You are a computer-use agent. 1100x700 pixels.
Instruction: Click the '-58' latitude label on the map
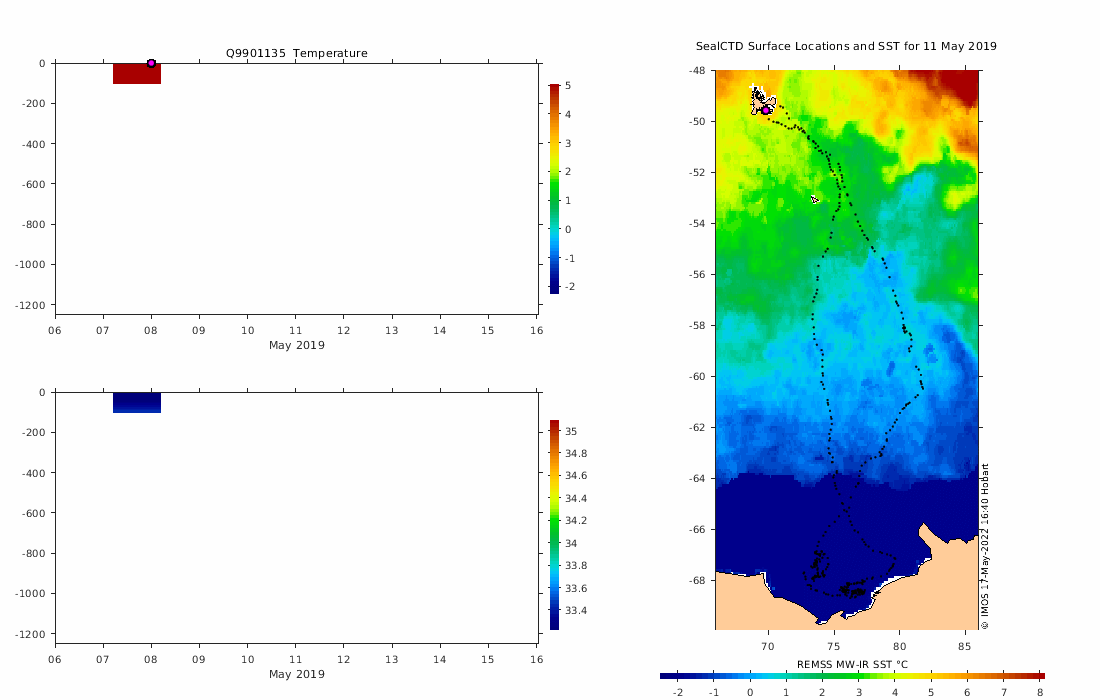pos(697,325)
